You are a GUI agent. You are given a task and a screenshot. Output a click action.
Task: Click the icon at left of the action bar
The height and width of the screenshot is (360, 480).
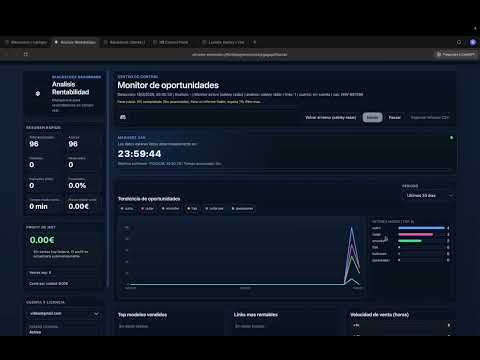click(x=123, y=117)
